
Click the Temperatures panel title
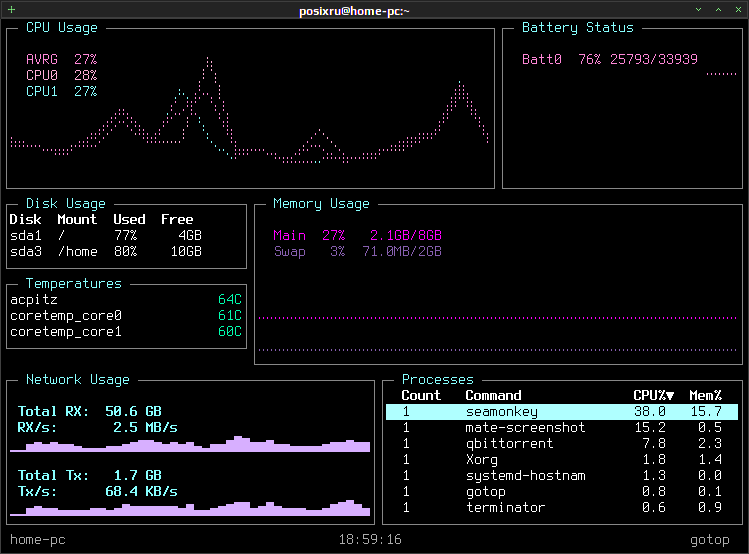point(74,284)
